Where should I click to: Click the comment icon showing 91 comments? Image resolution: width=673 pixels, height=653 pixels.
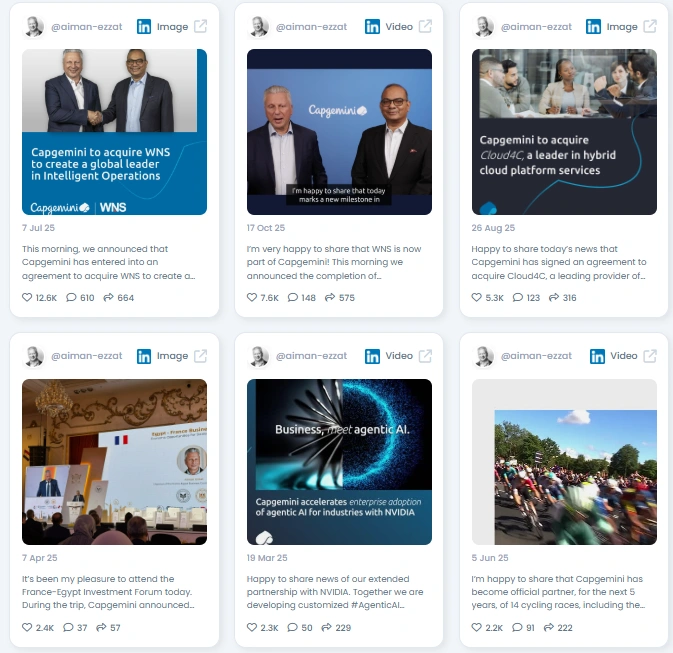point(517,627)
